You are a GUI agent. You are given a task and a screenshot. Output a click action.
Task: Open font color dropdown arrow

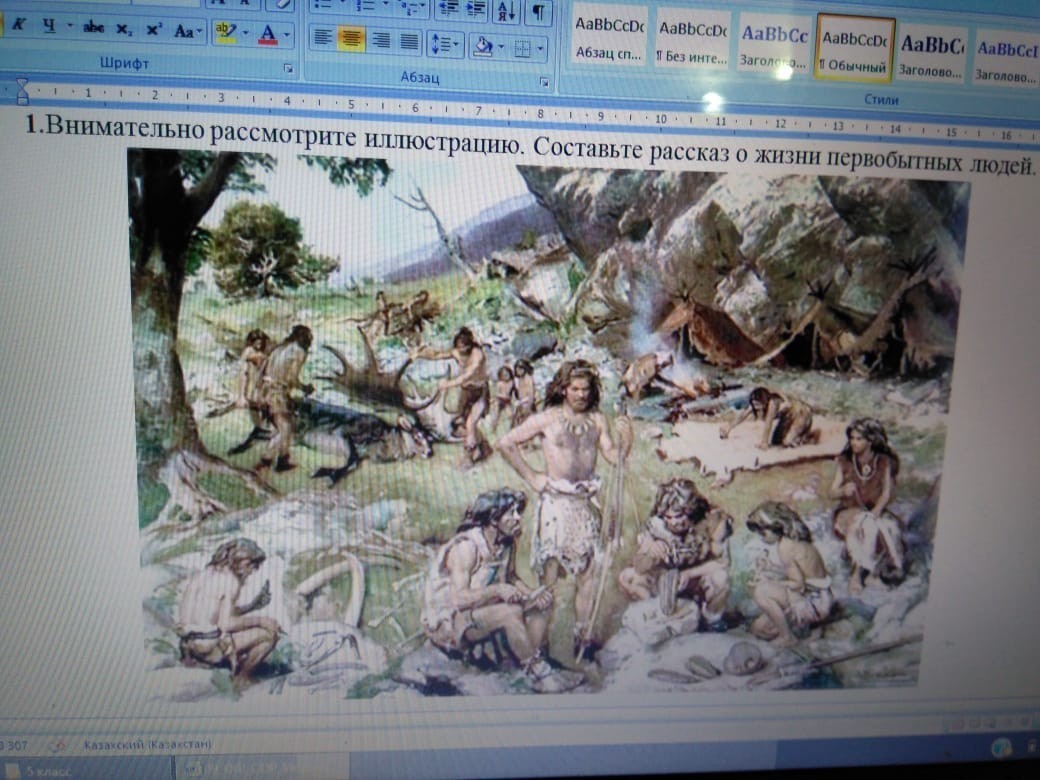click(287, 34)
